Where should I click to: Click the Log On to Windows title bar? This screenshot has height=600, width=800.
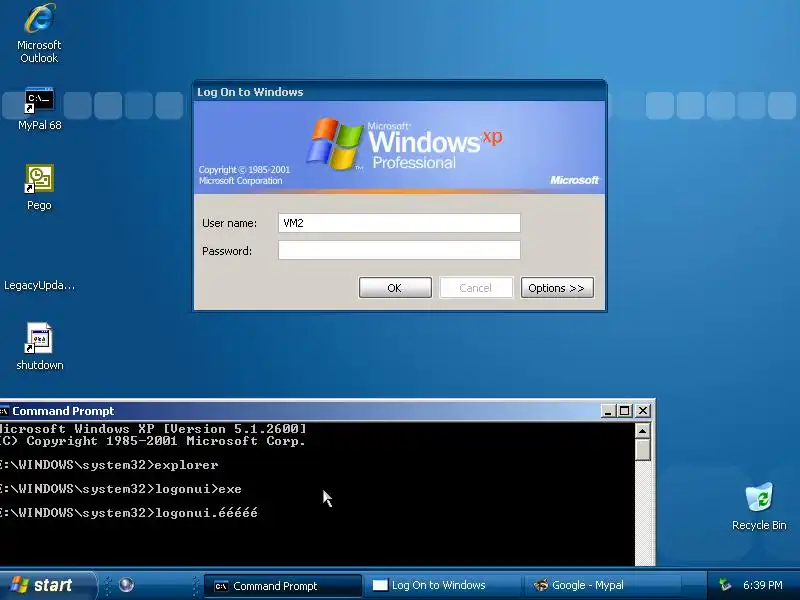399,92
